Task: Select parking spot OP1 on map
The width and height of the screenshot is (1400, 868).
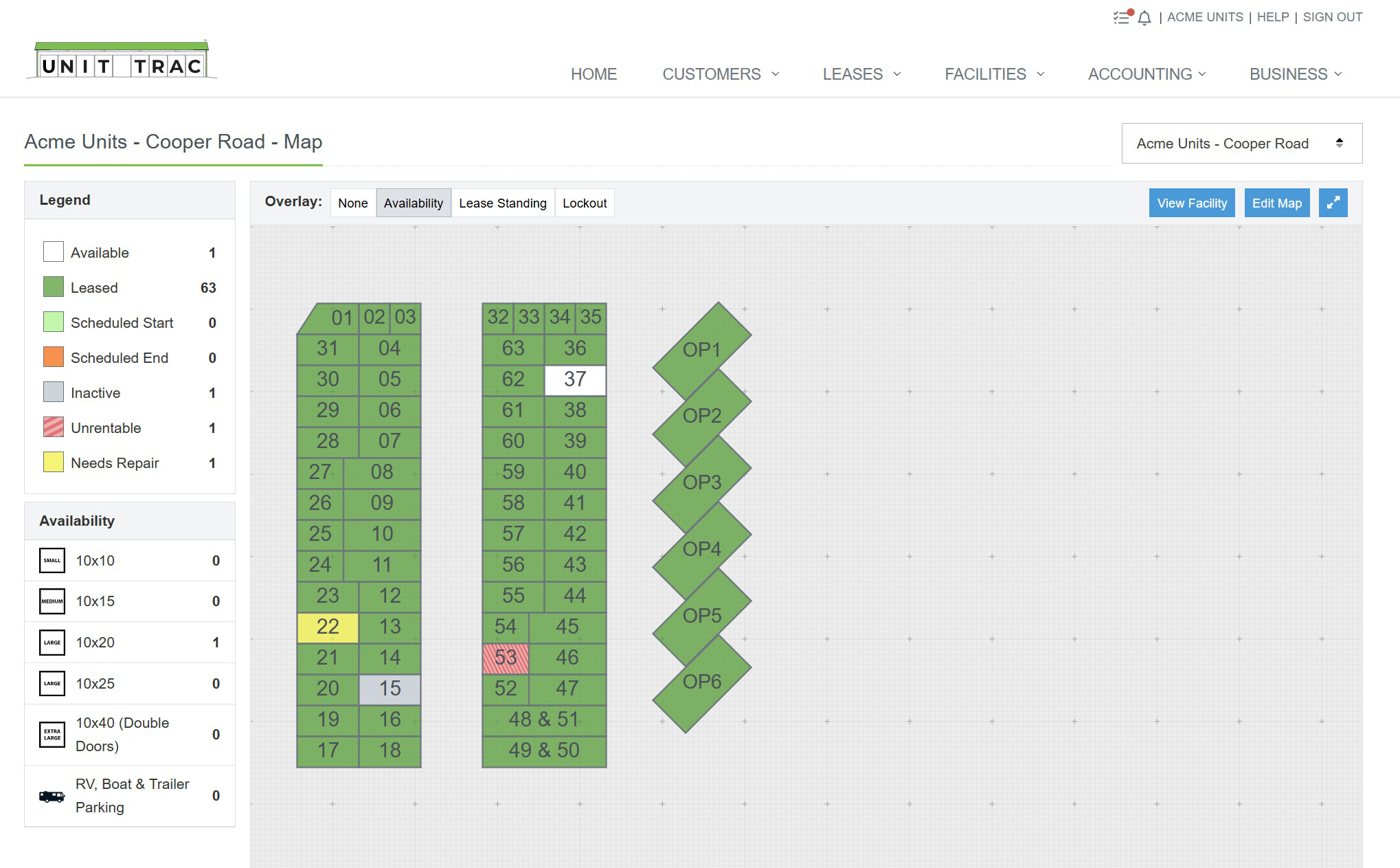Action: tap(702, 350)
